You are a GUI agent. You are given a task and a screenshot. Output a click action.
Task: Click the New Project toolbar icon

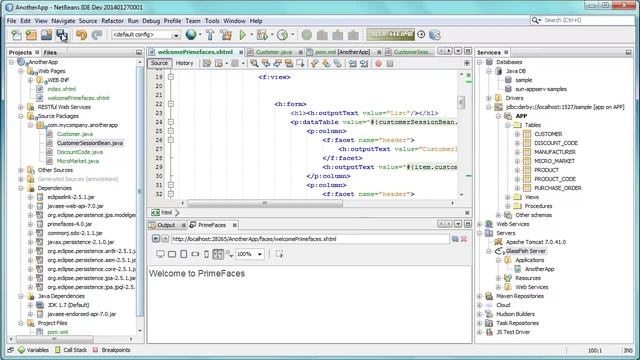tap(31, 35)
